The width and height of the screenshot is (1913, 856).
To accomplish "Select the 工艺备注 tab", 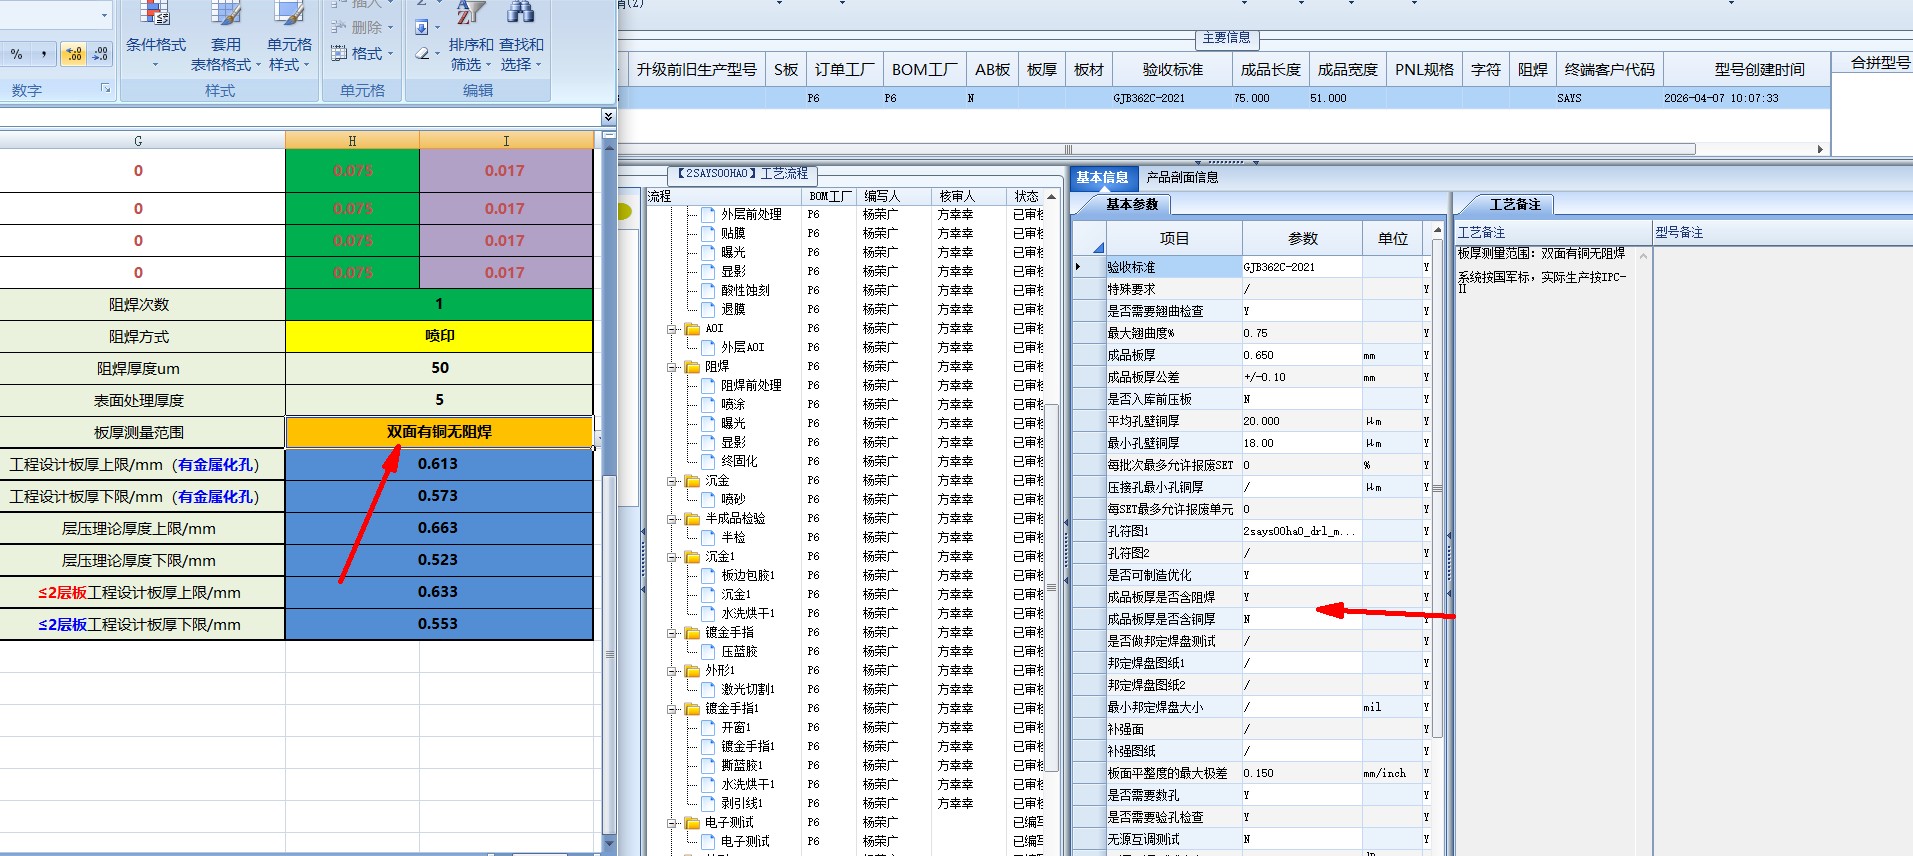I will [1515, 204].
